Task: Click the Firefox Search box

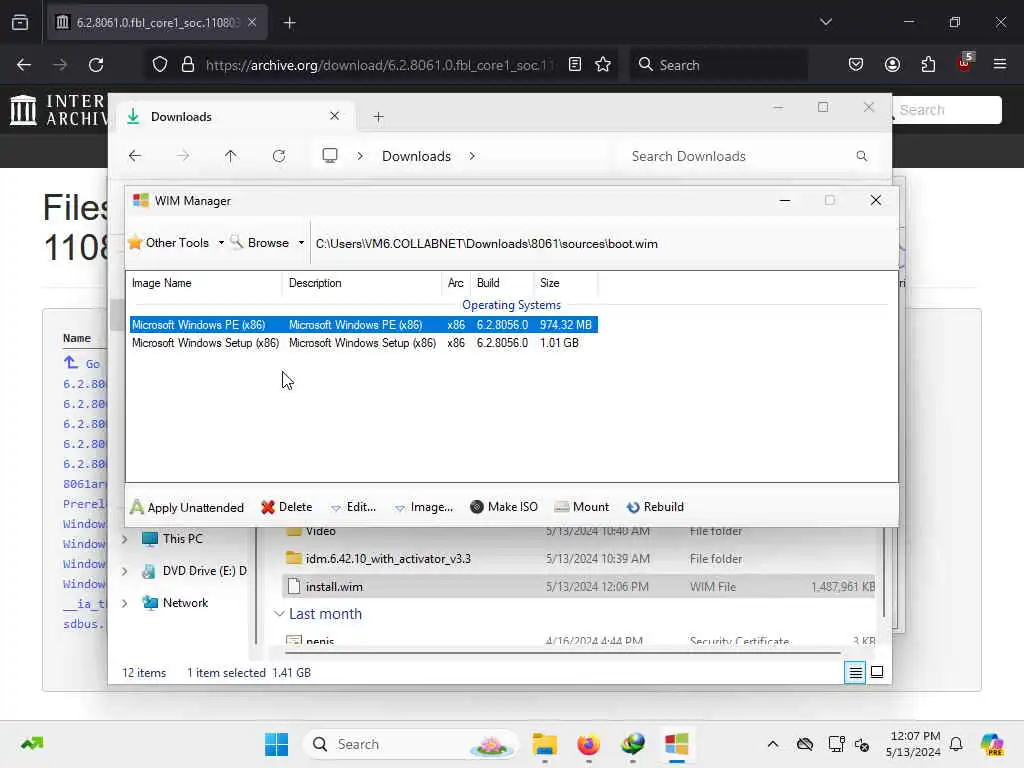Action: [x=718, y=65]
